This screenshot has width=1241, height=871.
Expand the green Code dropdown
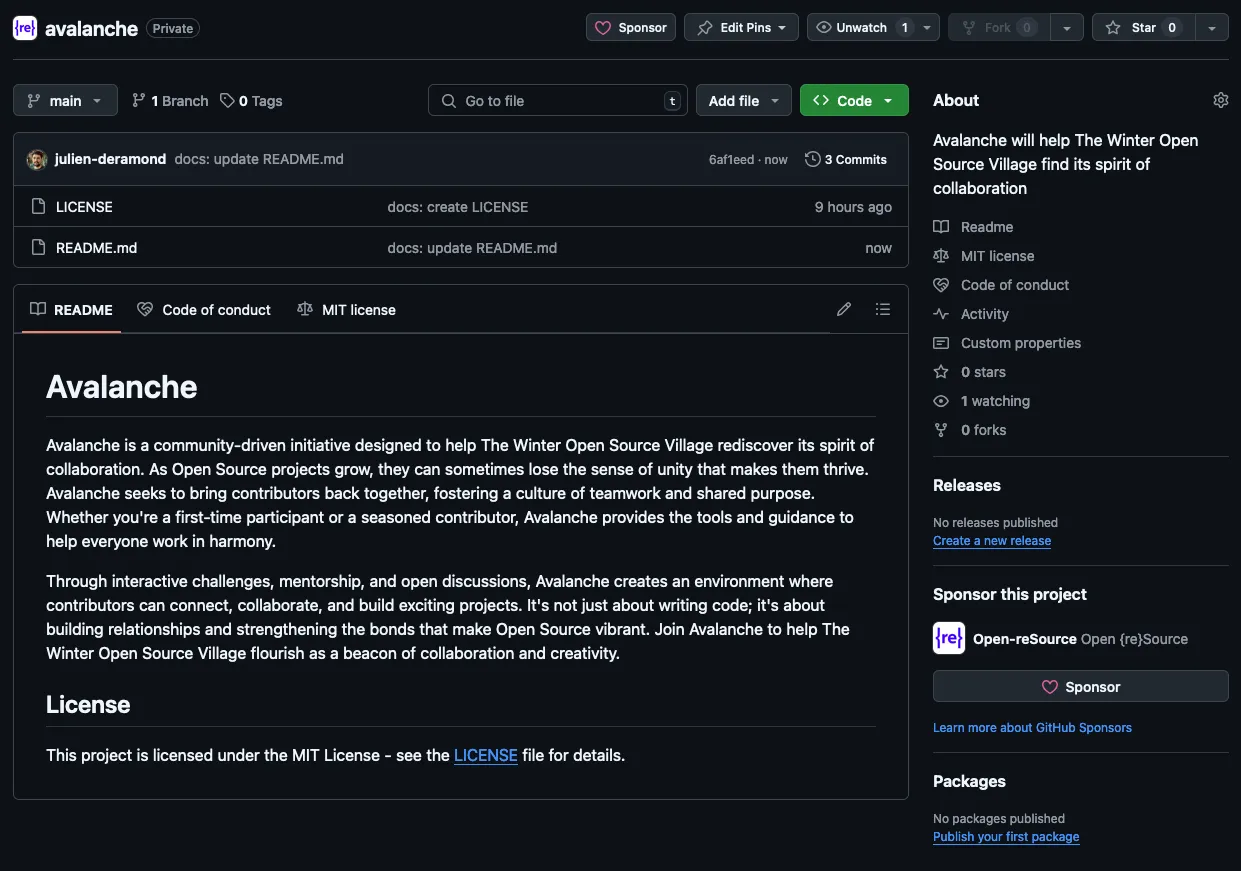[853, 101]
